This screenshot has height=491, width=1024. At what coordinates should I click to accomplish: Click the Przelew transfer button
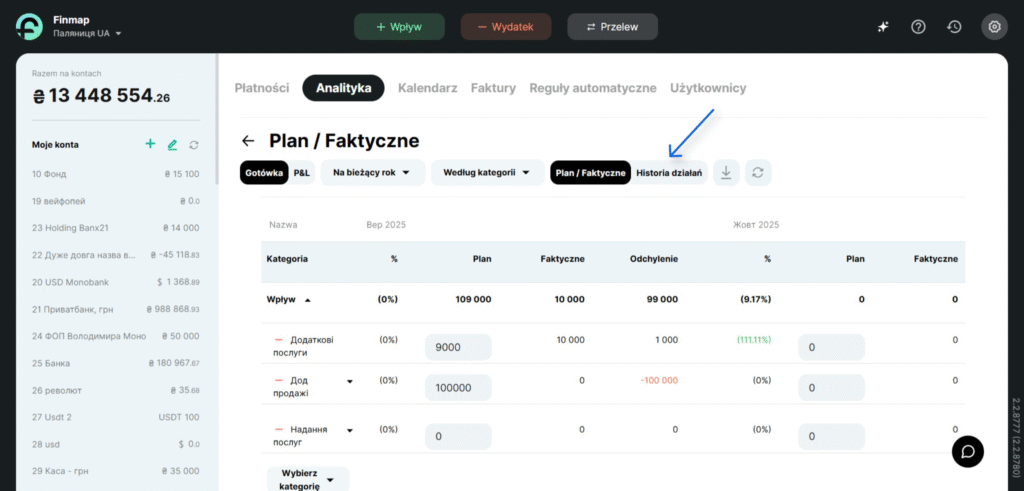coord(612,27)
